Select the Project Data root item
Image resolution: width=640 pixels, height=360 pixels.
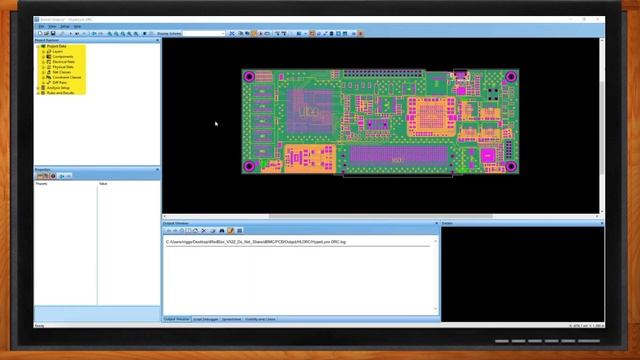(x=56, y=47)
